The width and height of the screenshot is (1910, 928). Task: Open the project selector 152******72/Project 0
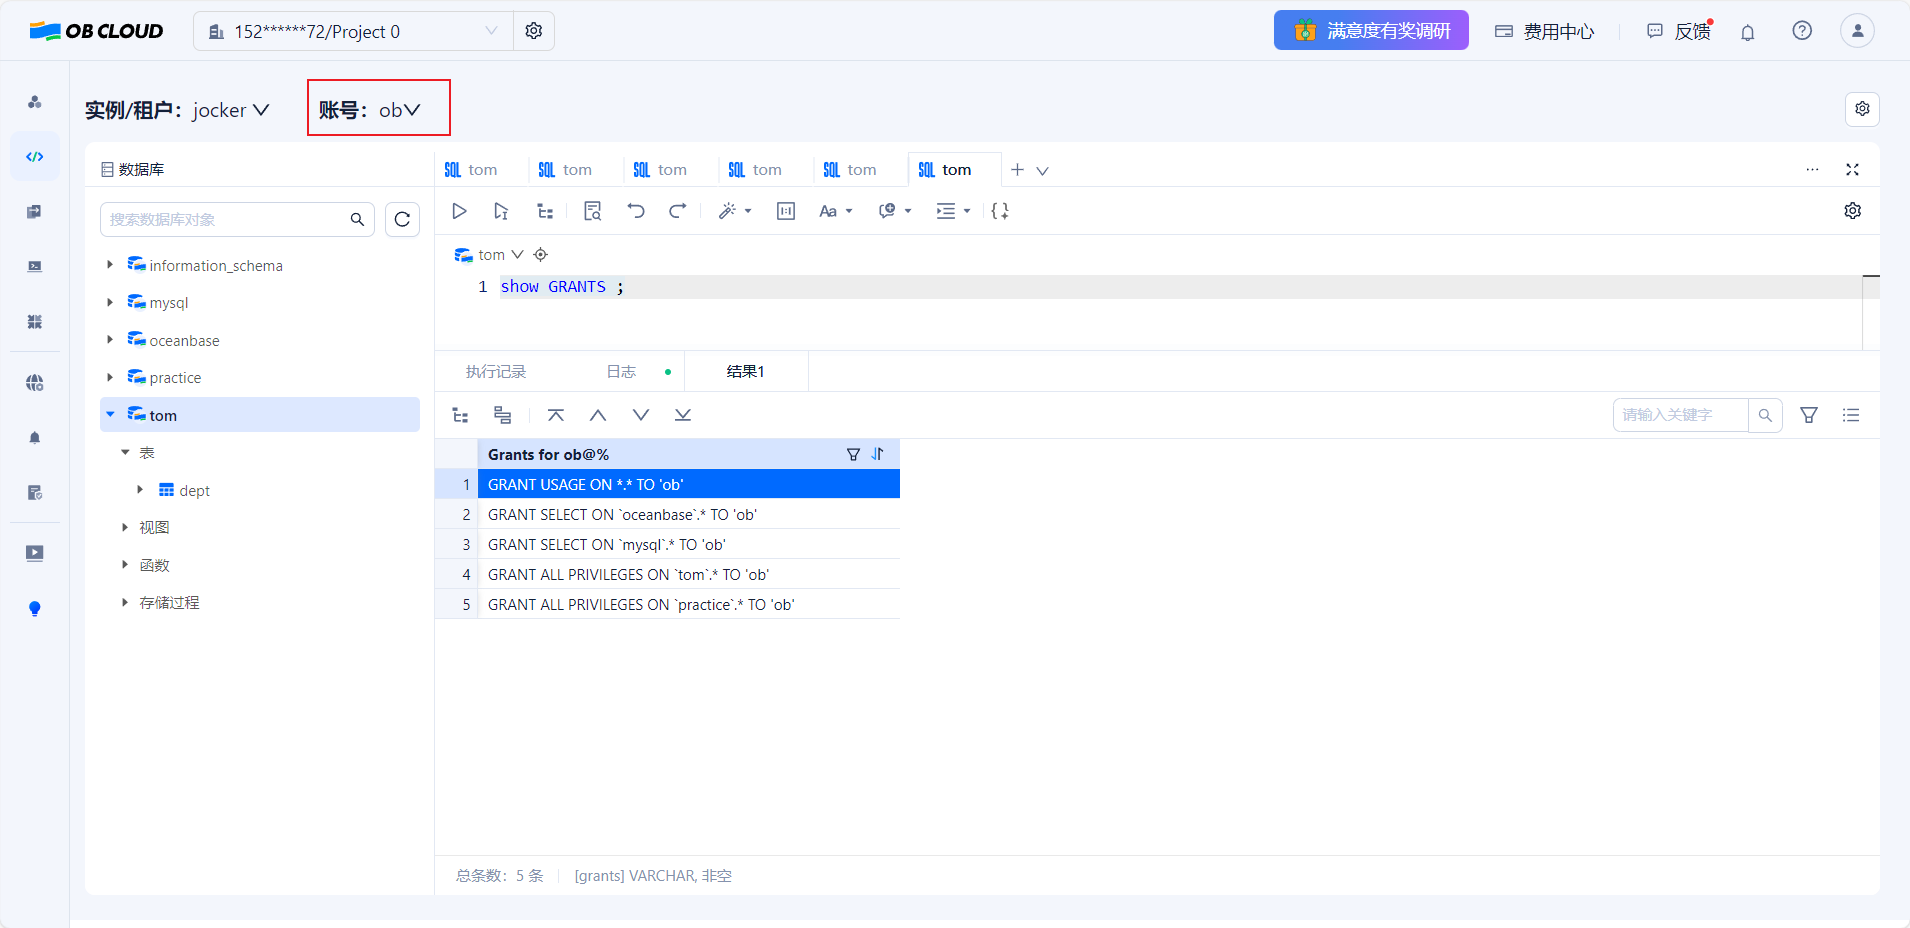[x=353, y=32]
